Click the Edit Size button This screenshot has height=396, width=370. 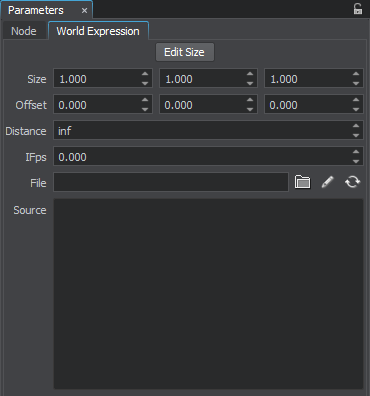click(185, 52)
